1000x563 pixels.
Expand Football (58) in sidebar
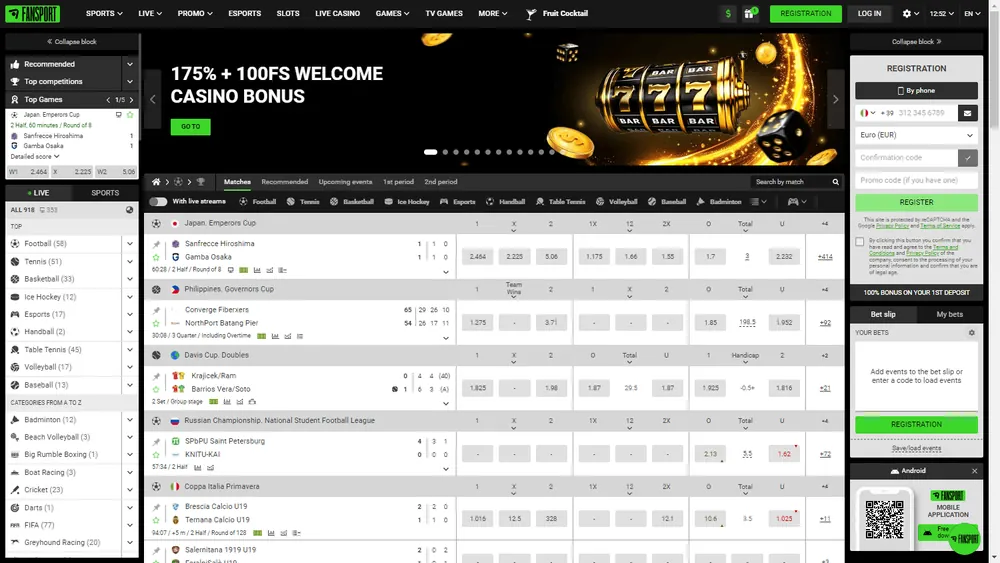point(129,244)
